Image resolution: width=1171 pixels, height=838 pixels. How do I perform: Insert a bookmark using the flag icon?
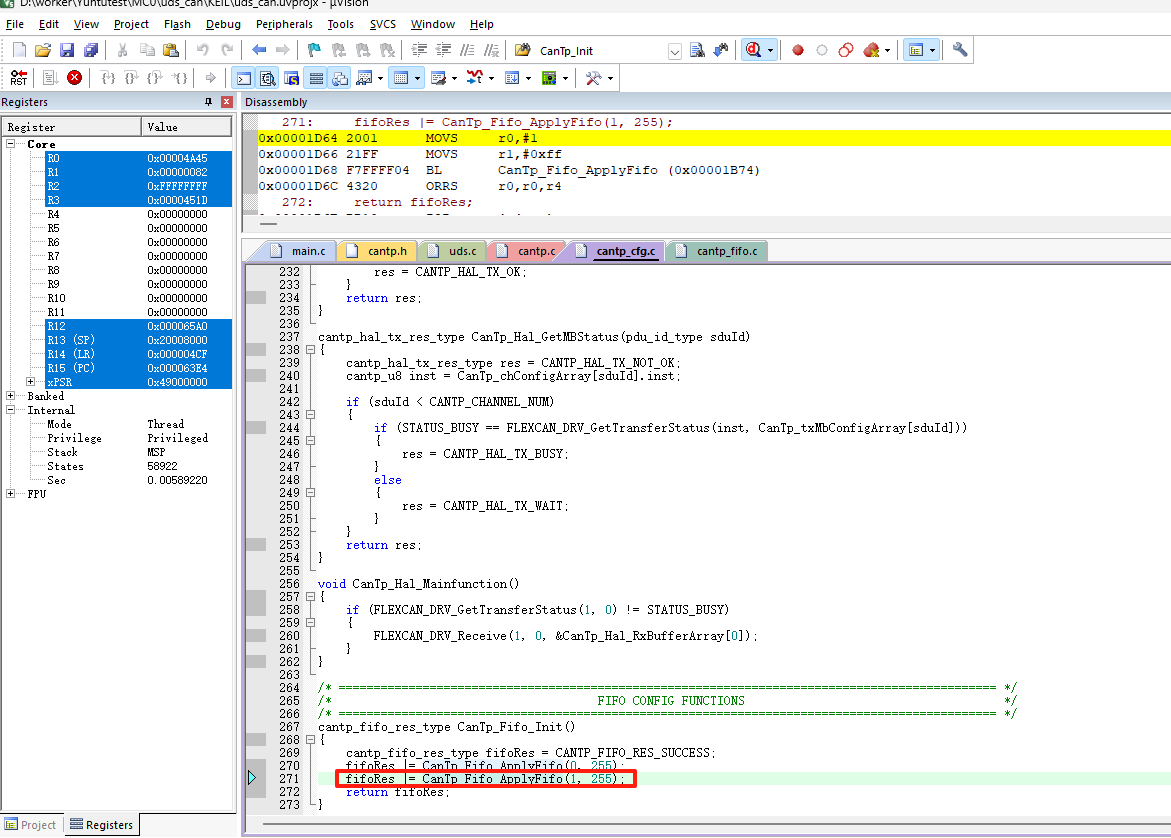(x=314, y=51)
